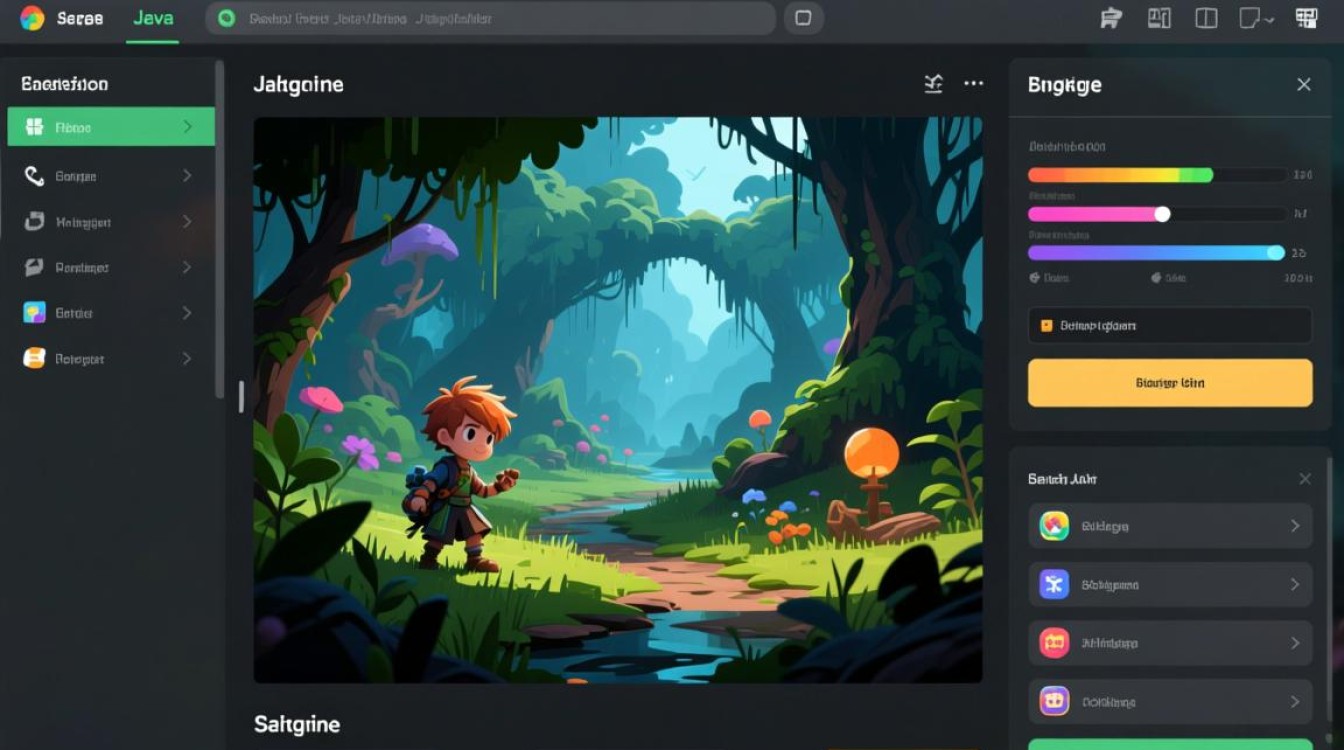The image size is (1344, 750).
Task: Click the large yellow button in the right panel
Action: click(x=1170, y=383)
